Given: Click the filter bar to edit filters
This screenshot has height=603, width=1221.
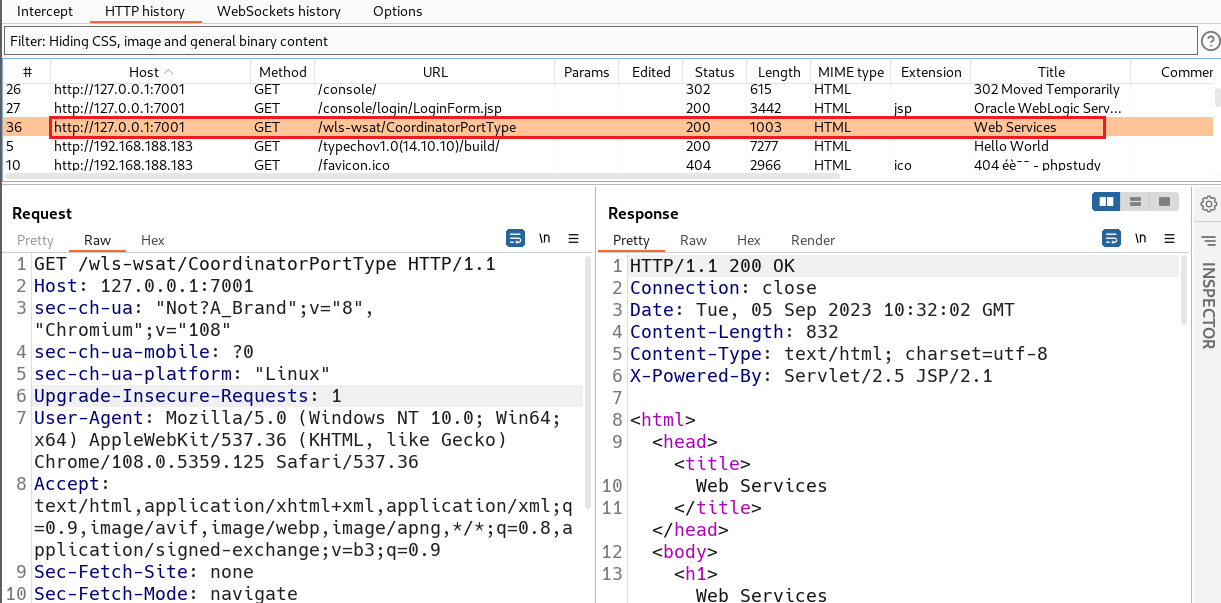Looking at the screenshot, I should [x=600, y=41].
